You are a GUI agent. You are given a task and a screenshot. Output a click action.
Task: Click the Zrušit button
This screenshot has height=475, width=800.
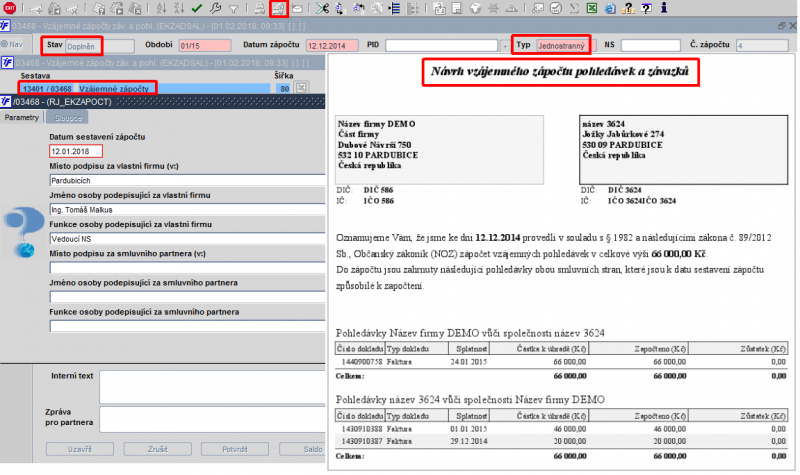pyautogui.click(x=158, y=449)
